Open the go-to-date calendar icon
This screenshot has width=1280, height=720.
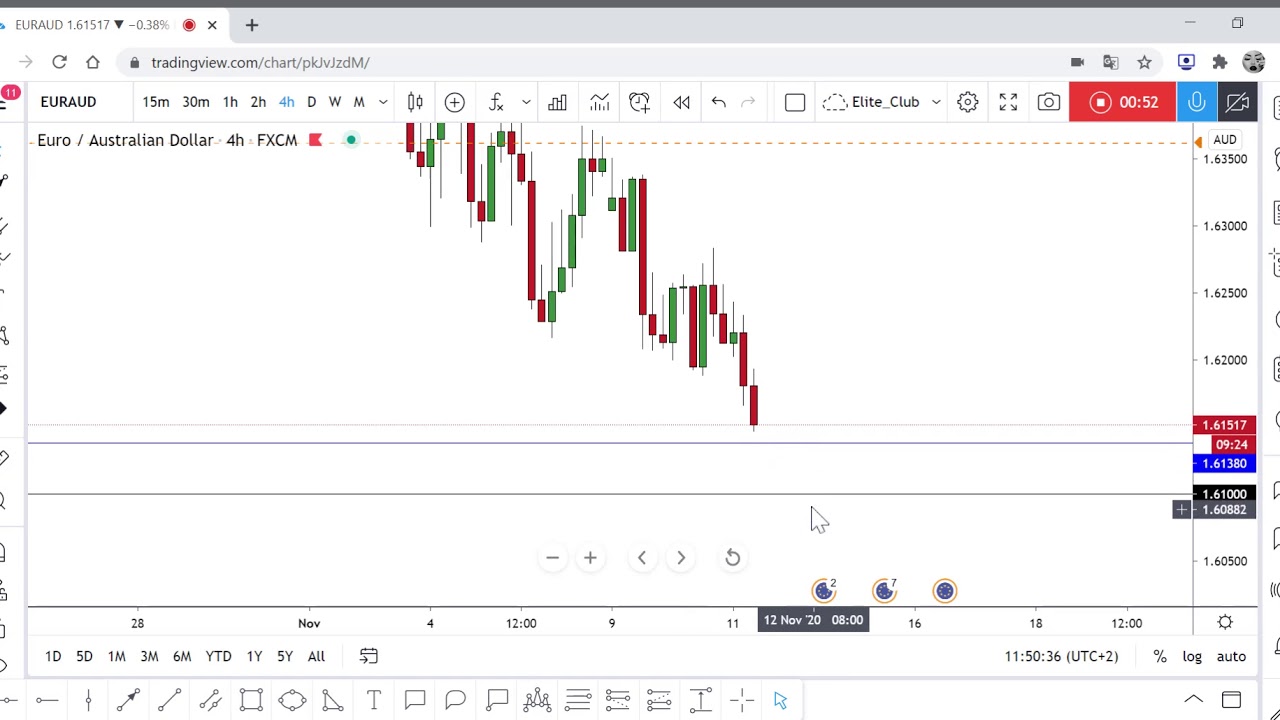369,656
